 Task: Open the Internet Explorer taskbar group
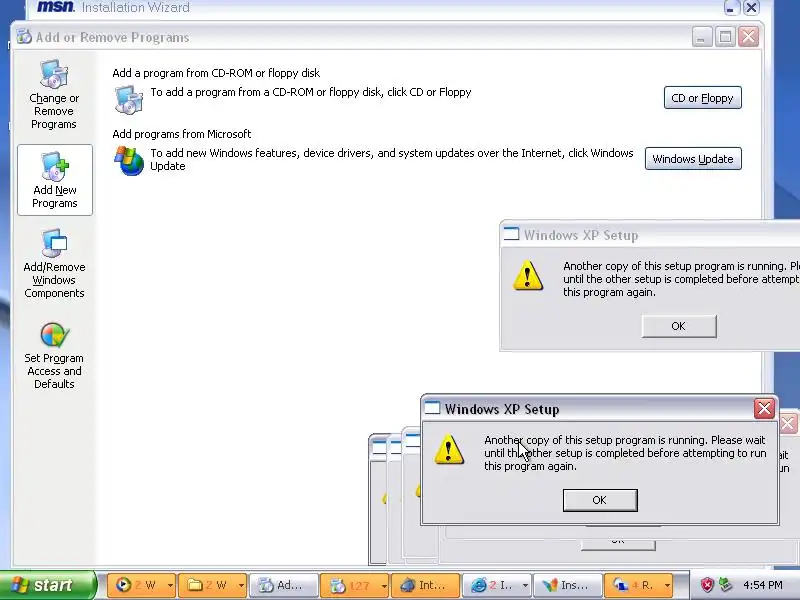pyautogui.click(x=496, y=585)
